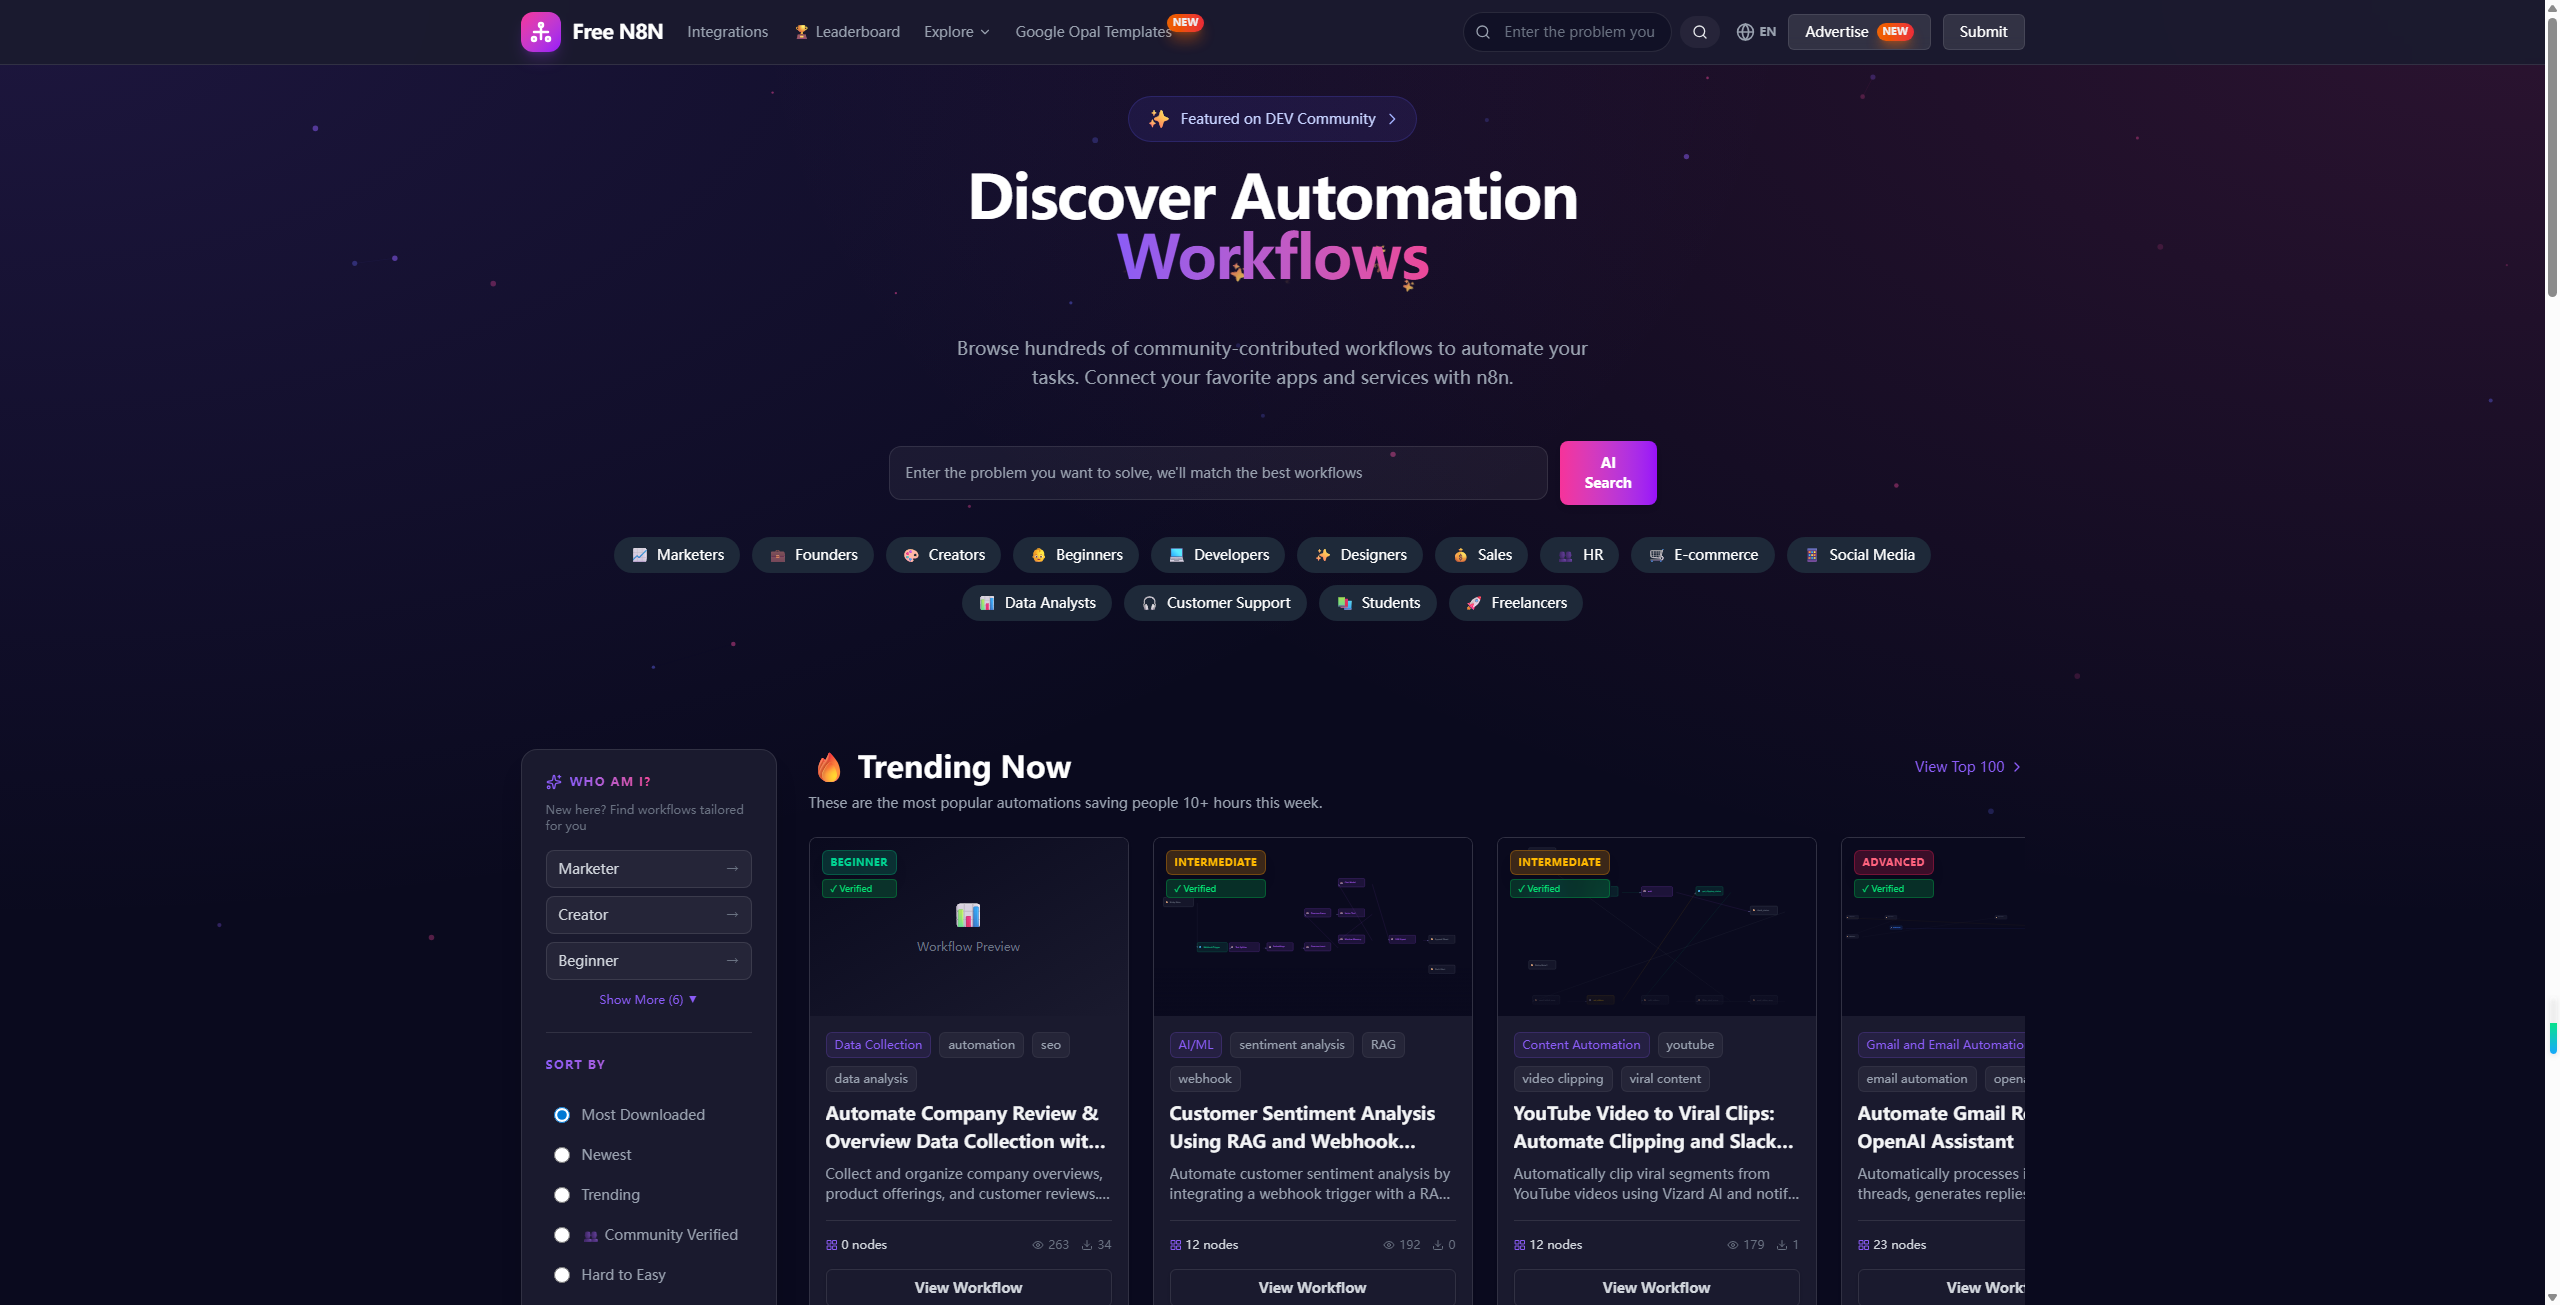
Task: Open Google Opal Templates nav item
Action: tap(1094, 32)
